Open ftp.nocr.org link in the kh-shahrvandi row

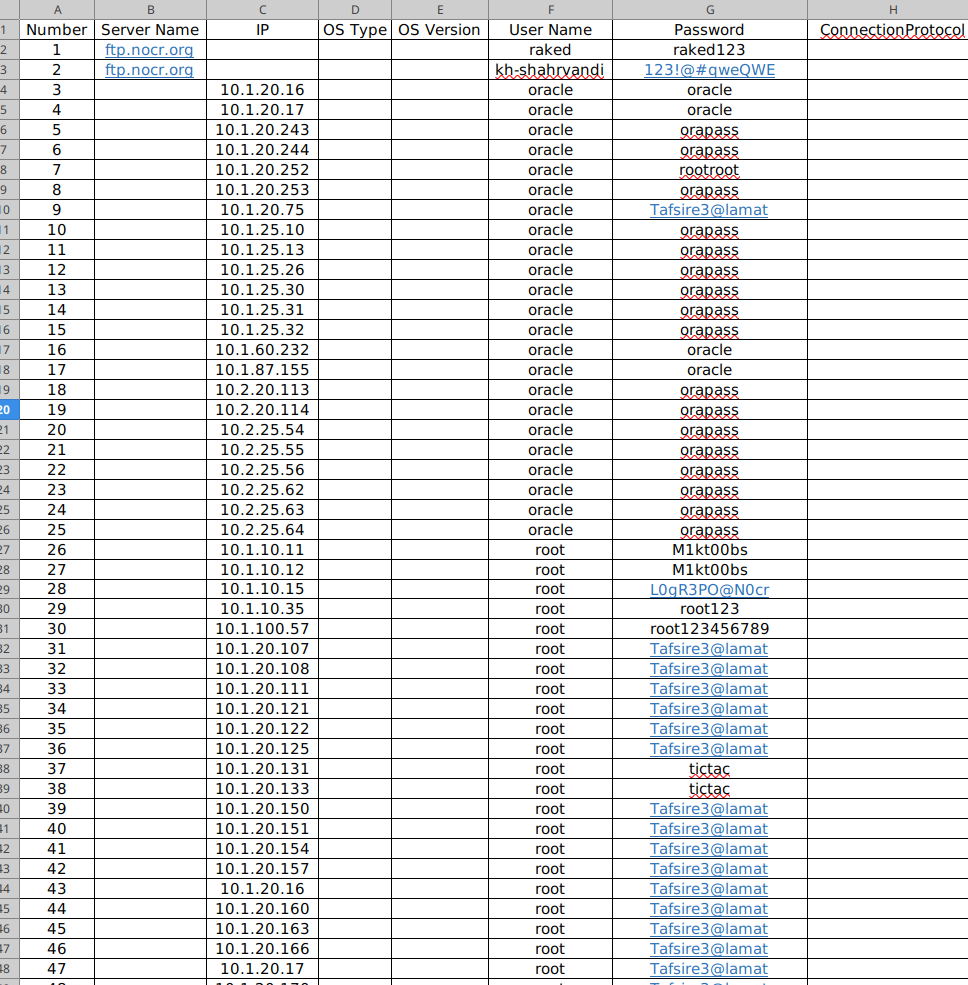coord(150,70)
